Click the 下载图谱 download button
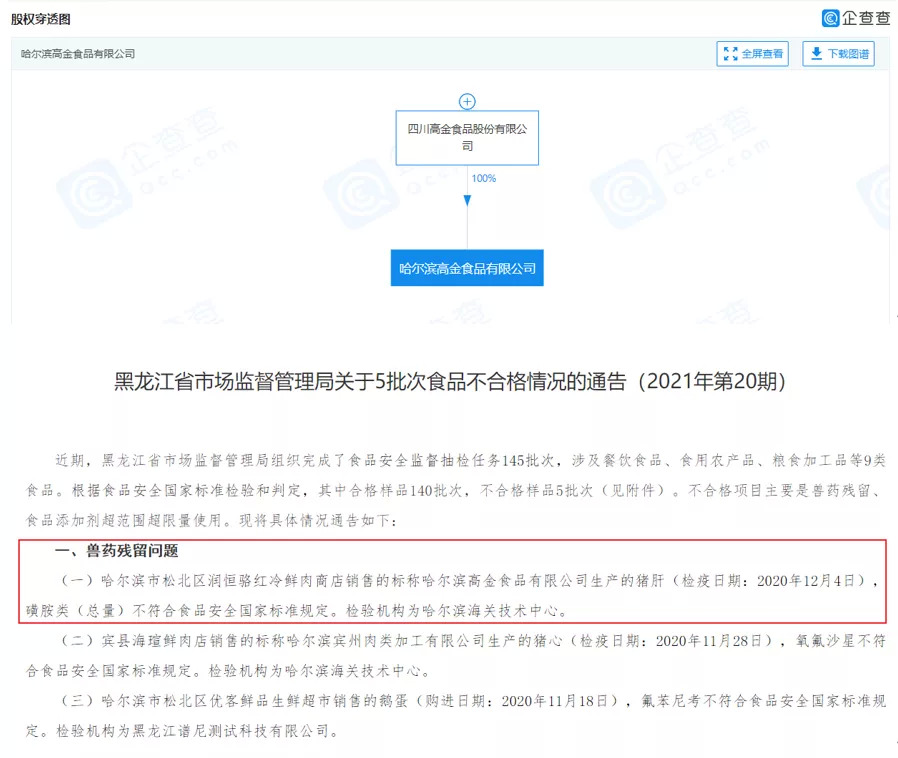The height and width of the screenshot is (758, 898). [838, 54]
